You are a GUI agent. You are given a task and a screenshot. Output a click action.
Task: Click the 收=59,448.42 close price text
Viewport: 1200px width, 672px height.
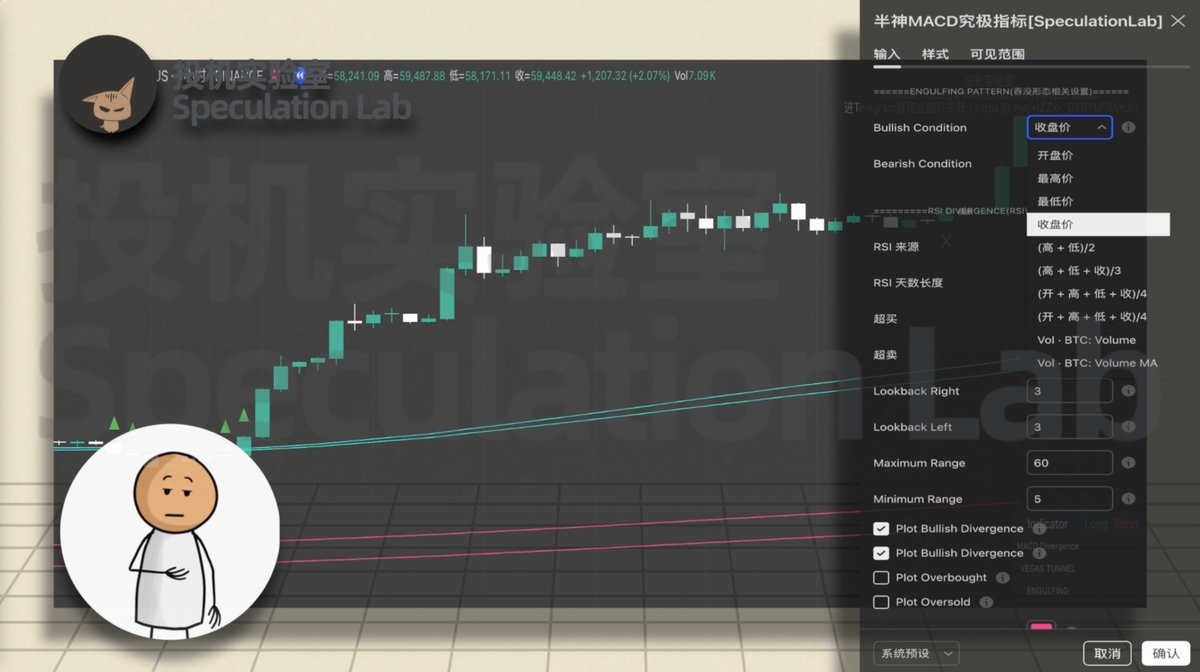(x=546, y=75)
